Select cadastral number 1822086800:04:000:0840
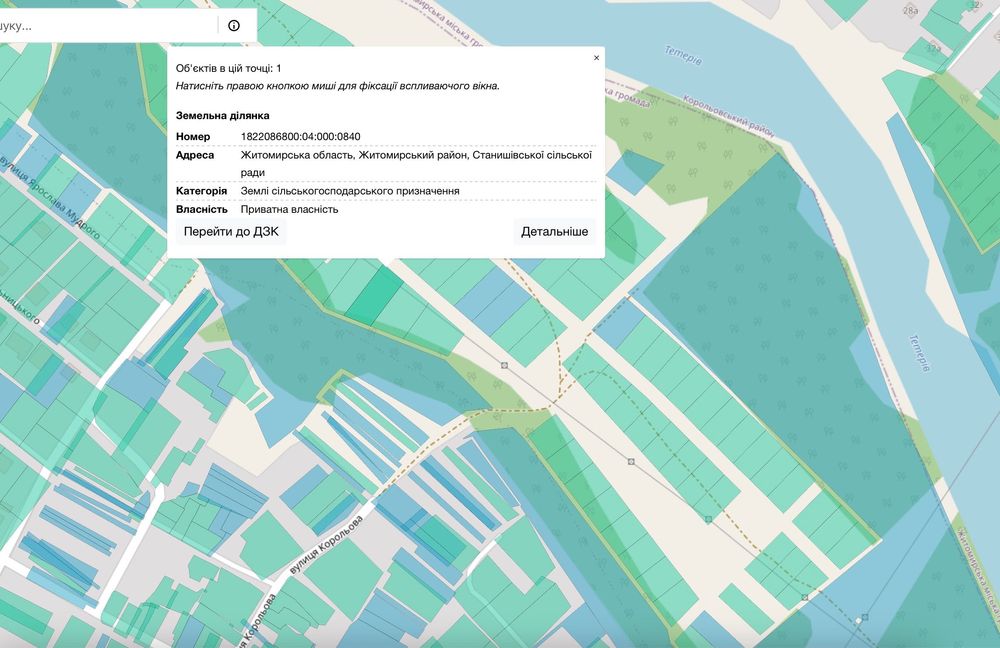Screen dimensions: 1000x648 (300, 136)
